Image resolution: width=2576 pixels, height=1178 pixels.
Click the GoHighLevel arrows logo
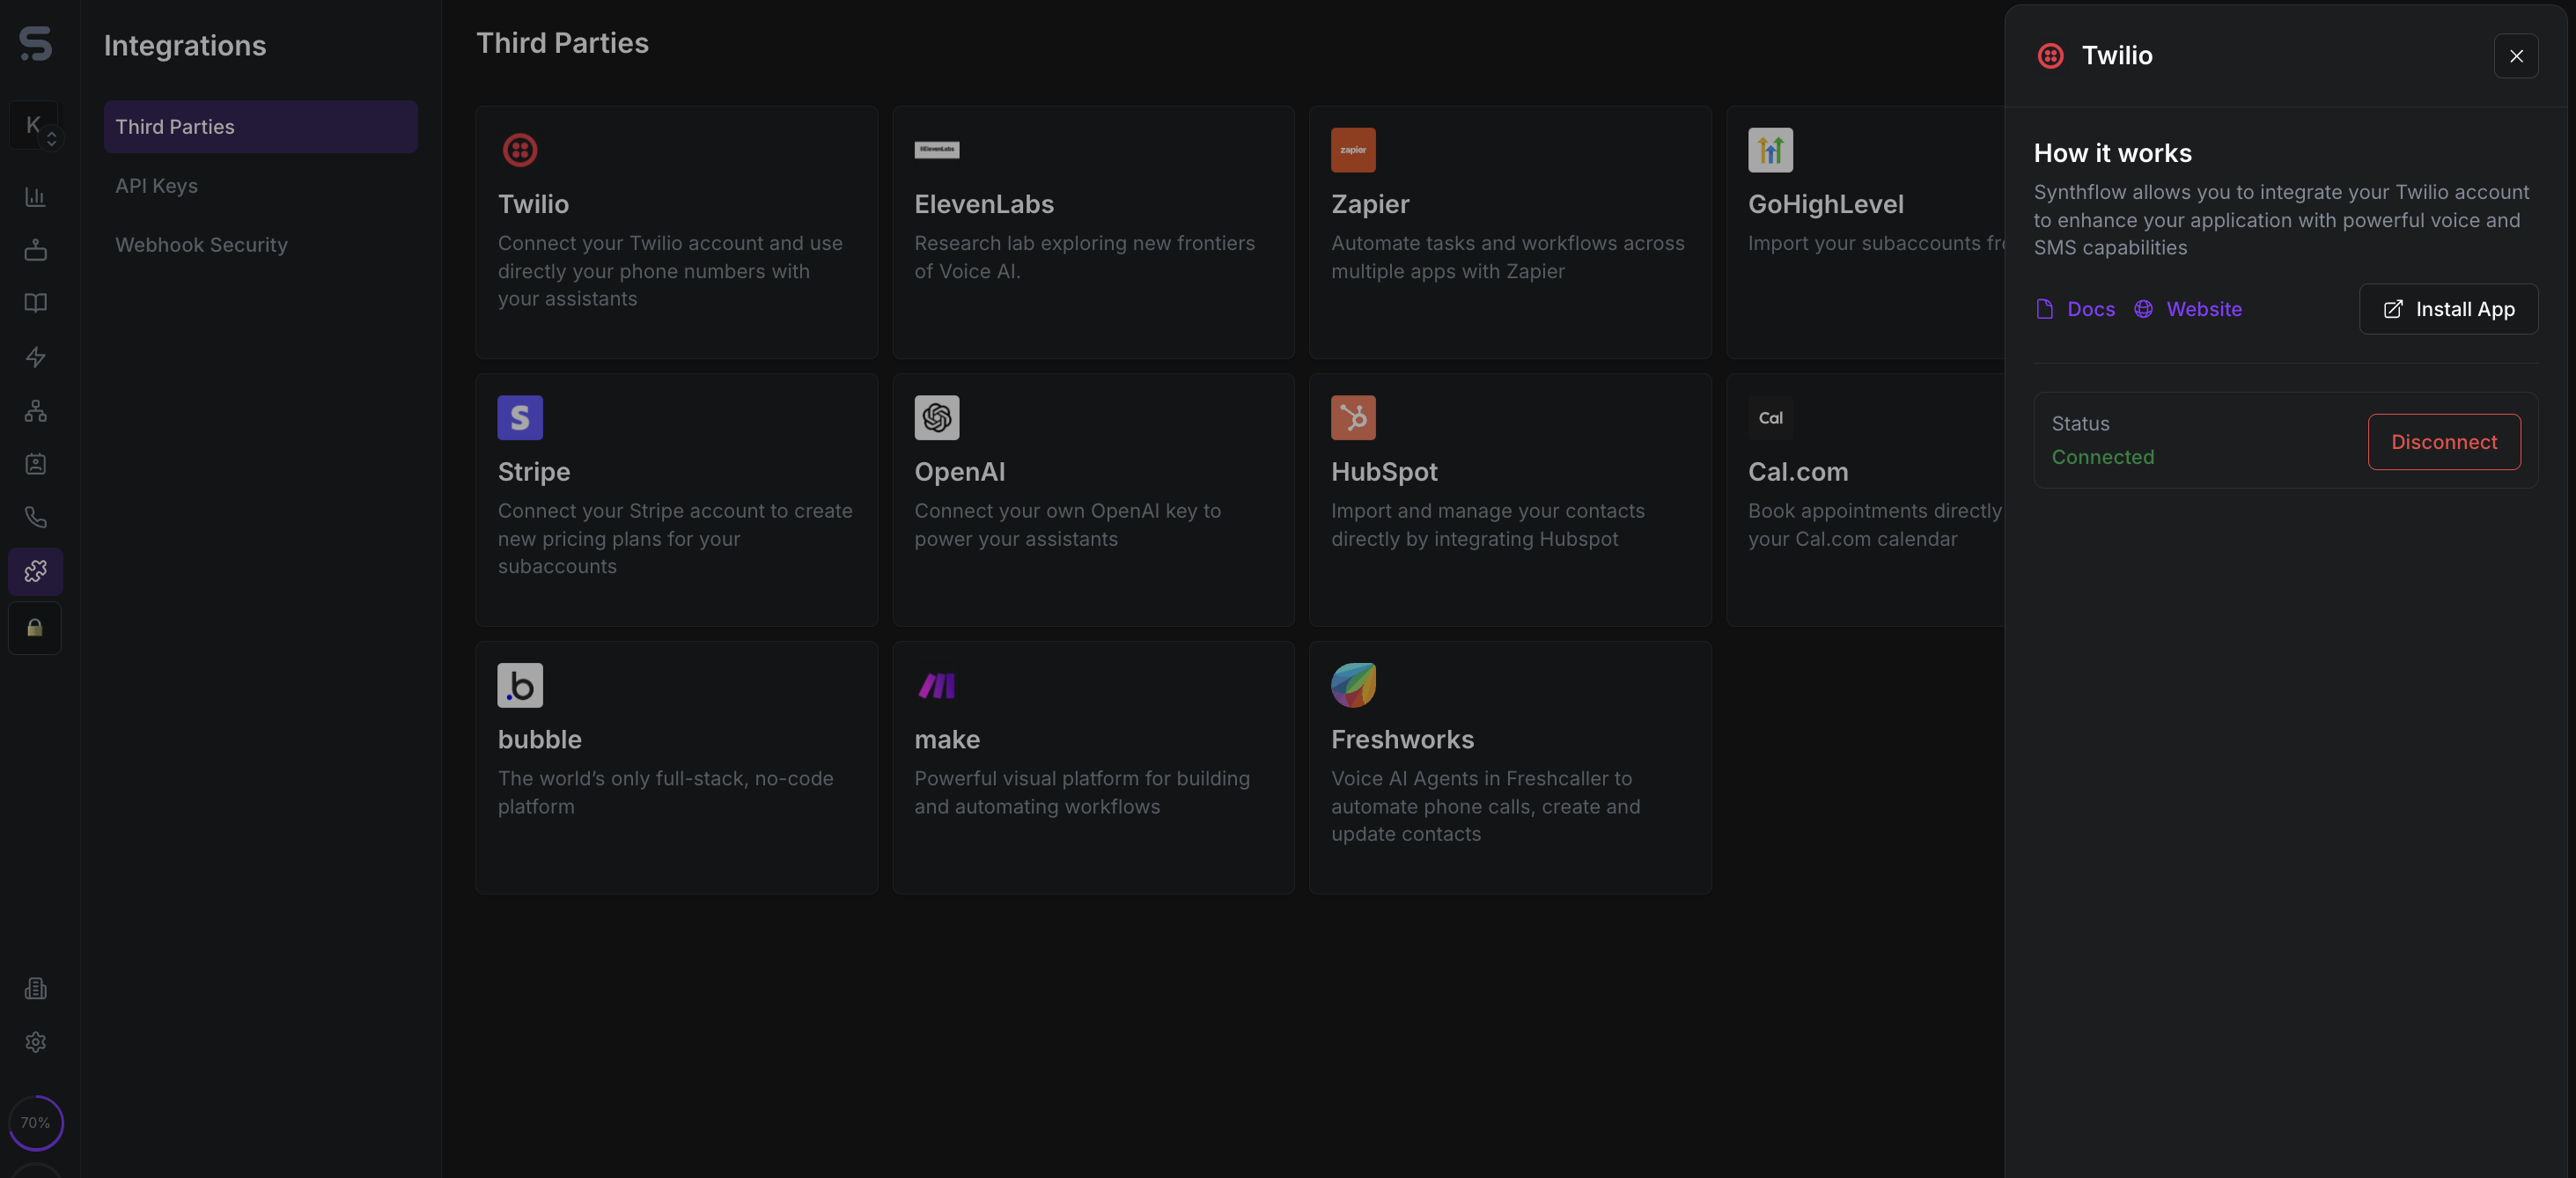coord(1770,150)
